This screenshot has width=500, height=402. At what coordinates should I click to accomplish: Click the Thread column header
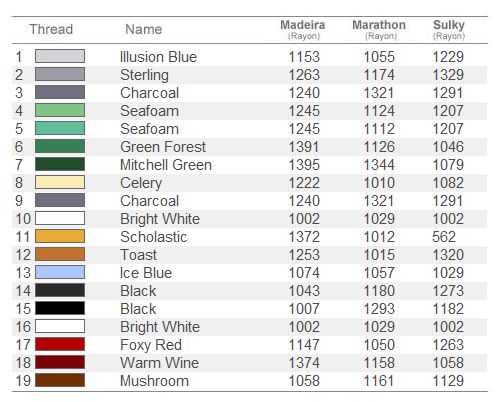51,29
